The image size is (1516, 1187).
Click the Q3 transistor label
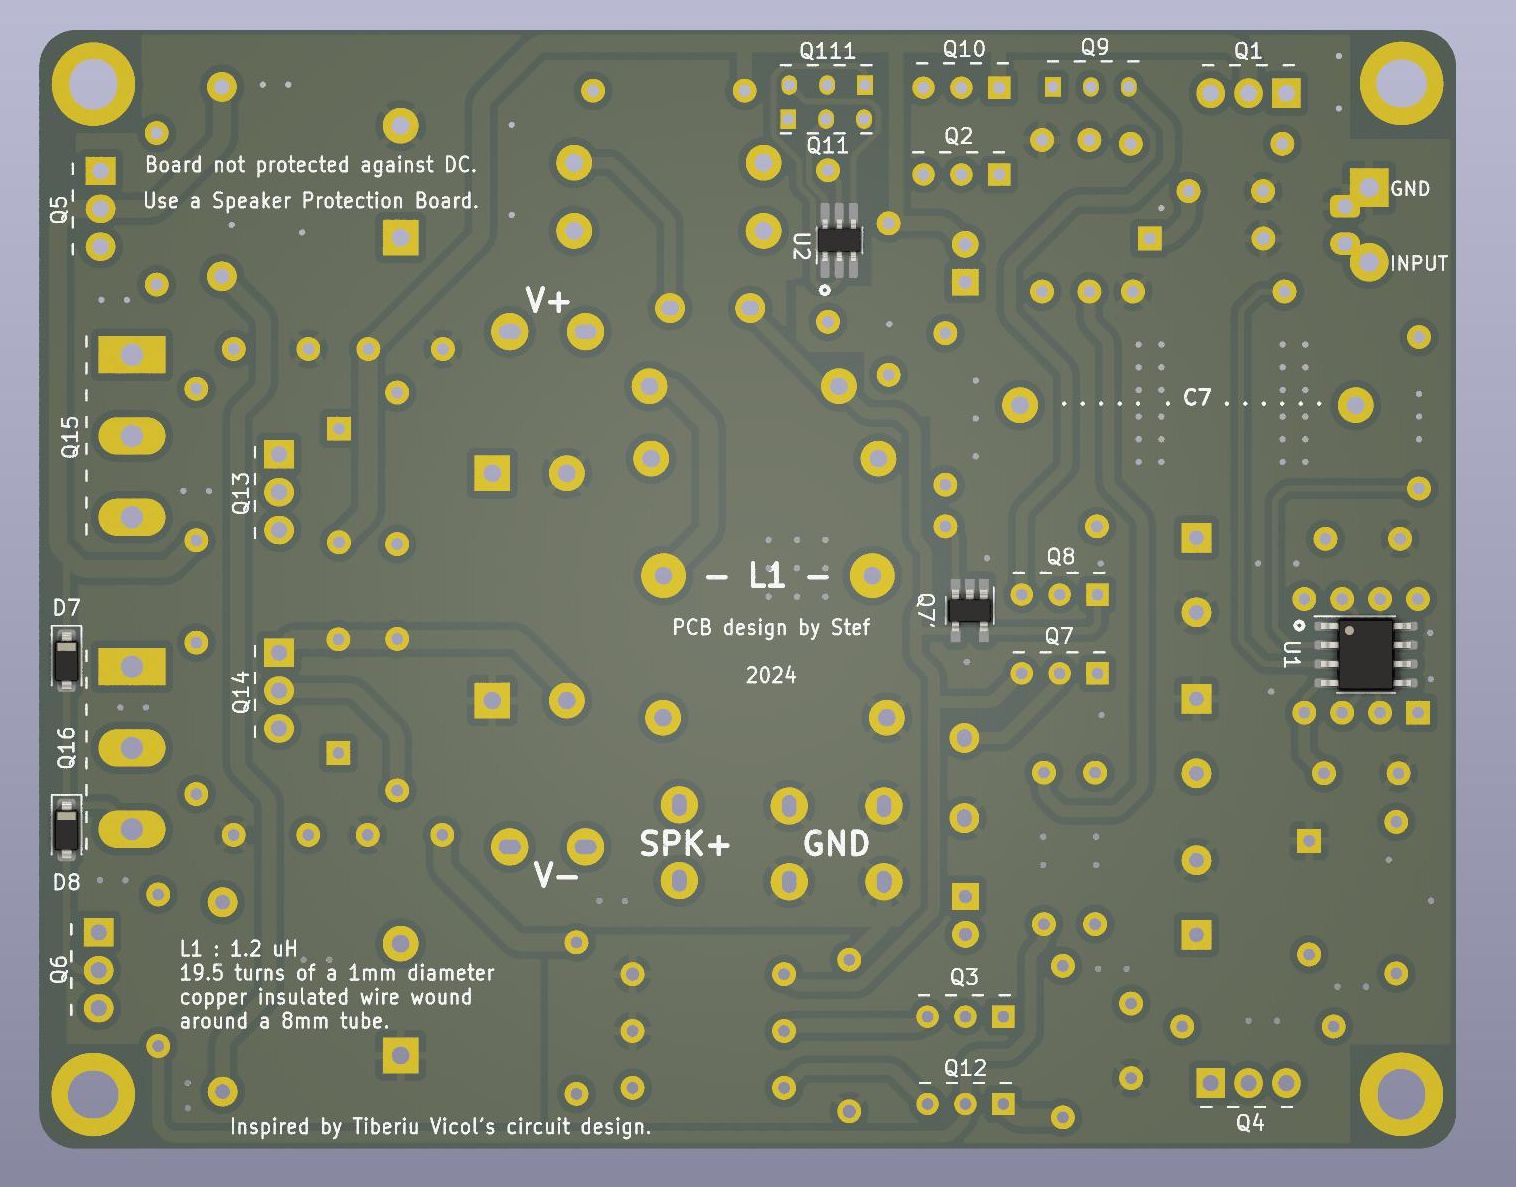[x=964, y=977]
